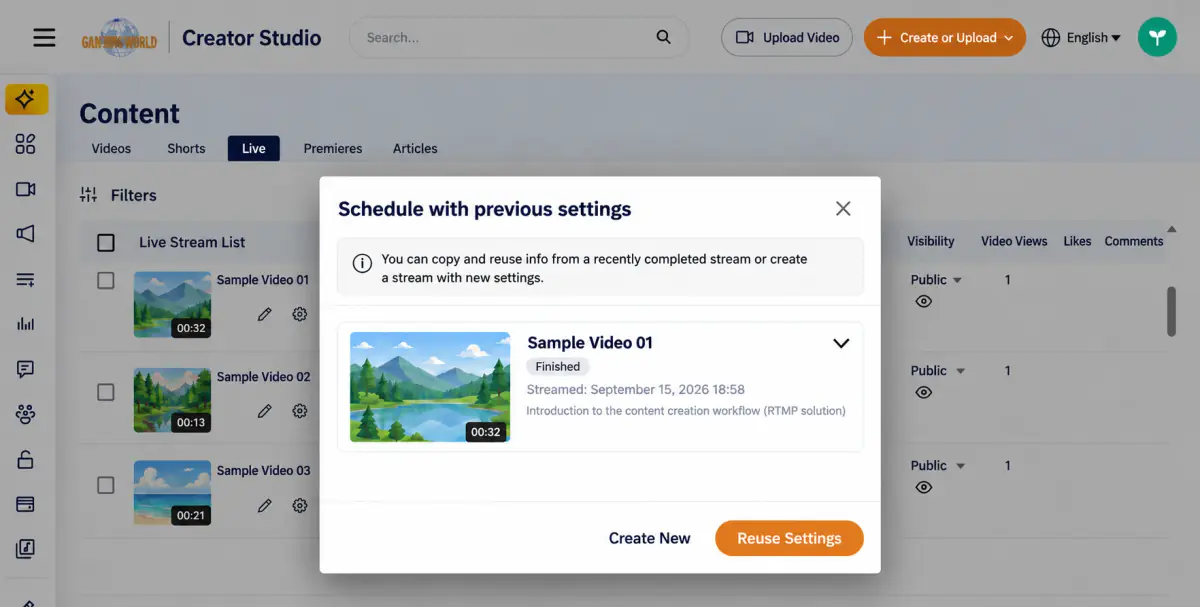Toggle eye icon in third Public row

924,487
